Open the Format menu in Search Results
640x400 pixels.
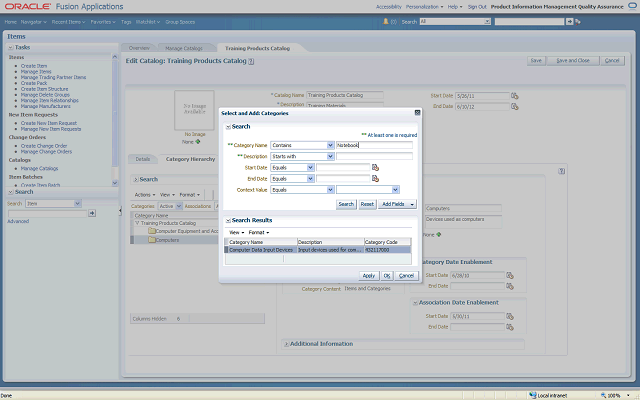[x=258, y=232]
